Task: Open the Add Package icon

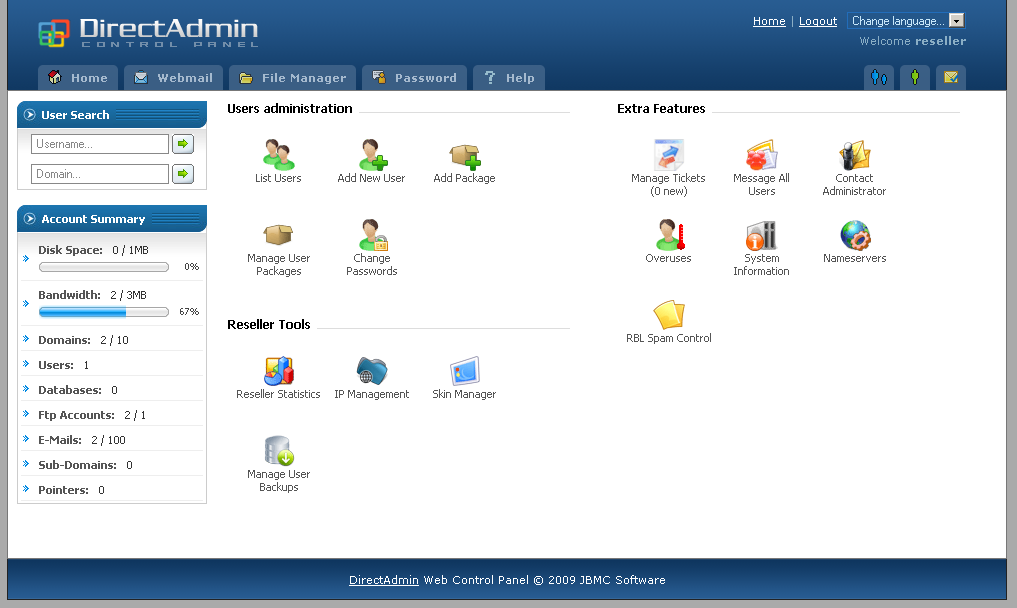Action: (x=465, y=156)
